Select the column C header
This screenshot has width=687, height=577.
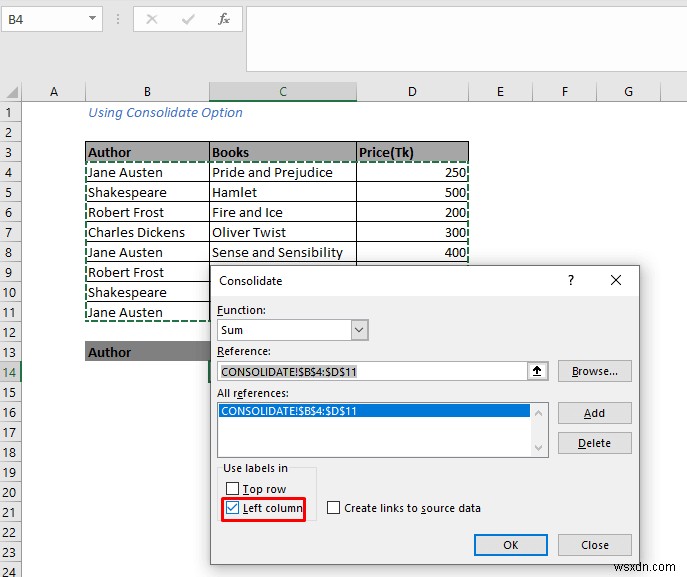tap(283, 92)
